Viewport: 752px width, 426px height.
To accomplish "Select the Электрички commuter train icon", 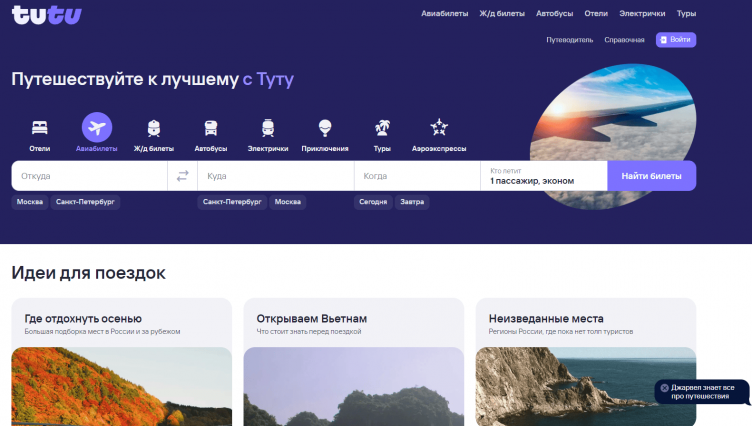I will pos(268,128).
